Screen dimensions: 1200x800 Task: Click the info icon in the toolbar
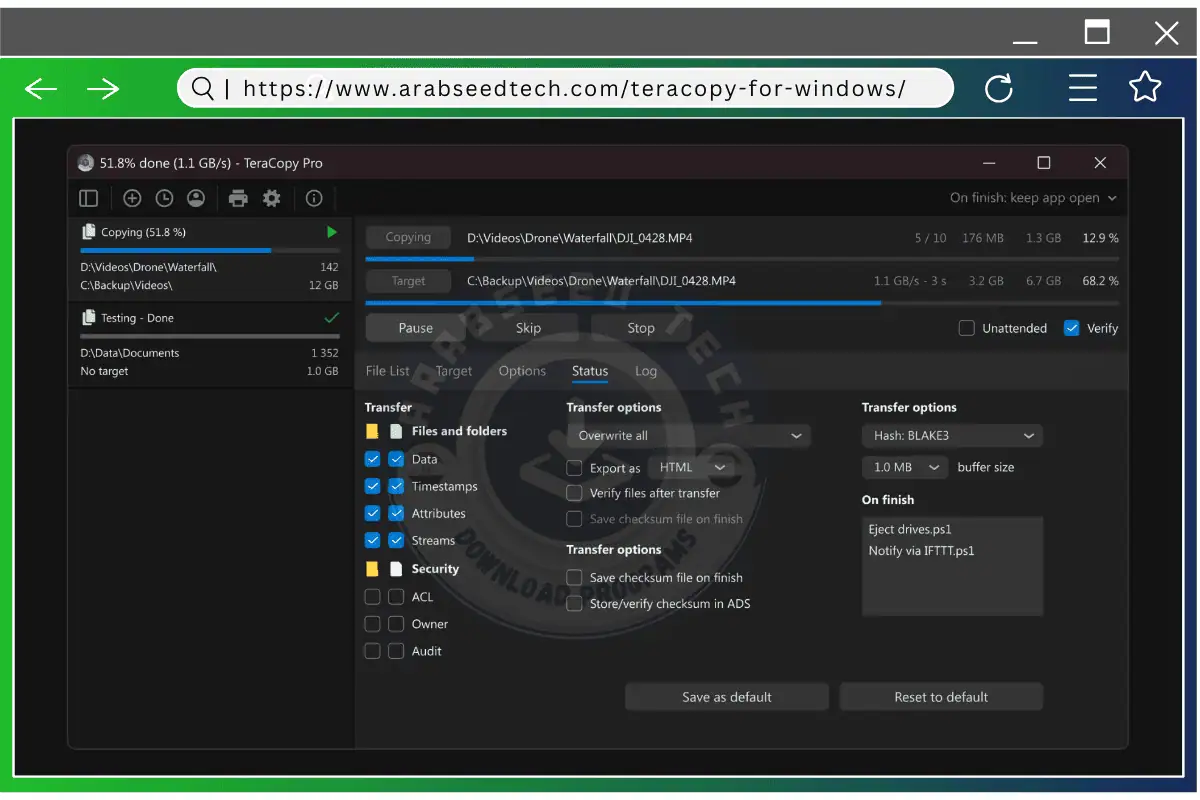click(314, 198)
